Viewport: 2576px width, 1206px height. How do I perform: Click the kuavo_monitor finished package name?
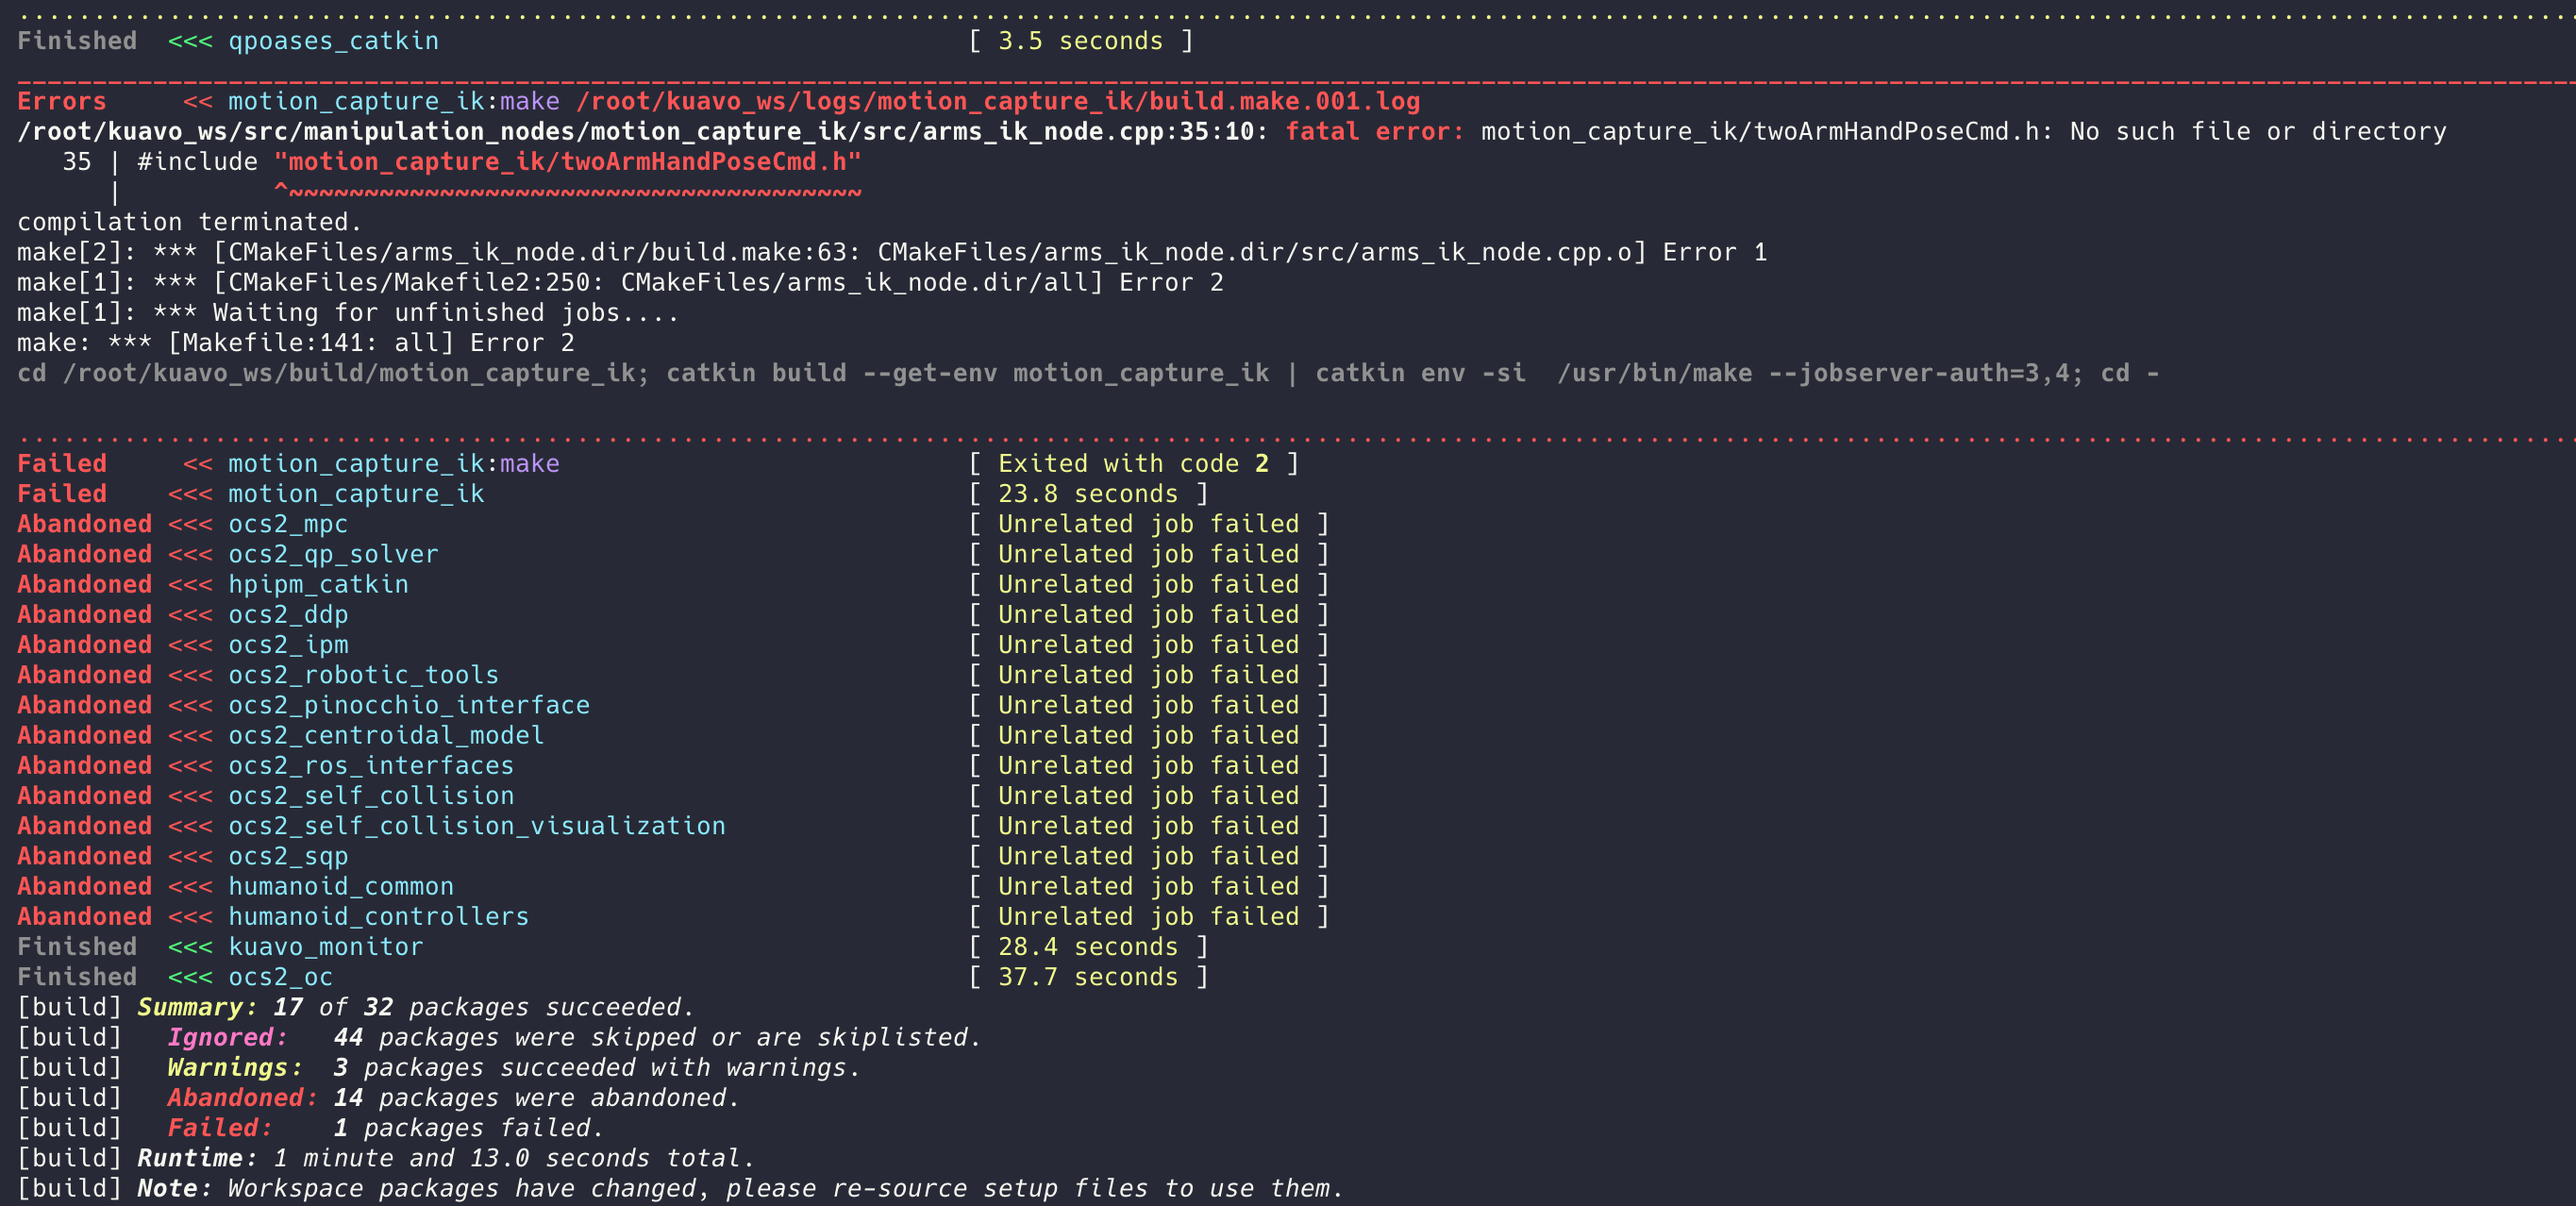pos(325,946)
